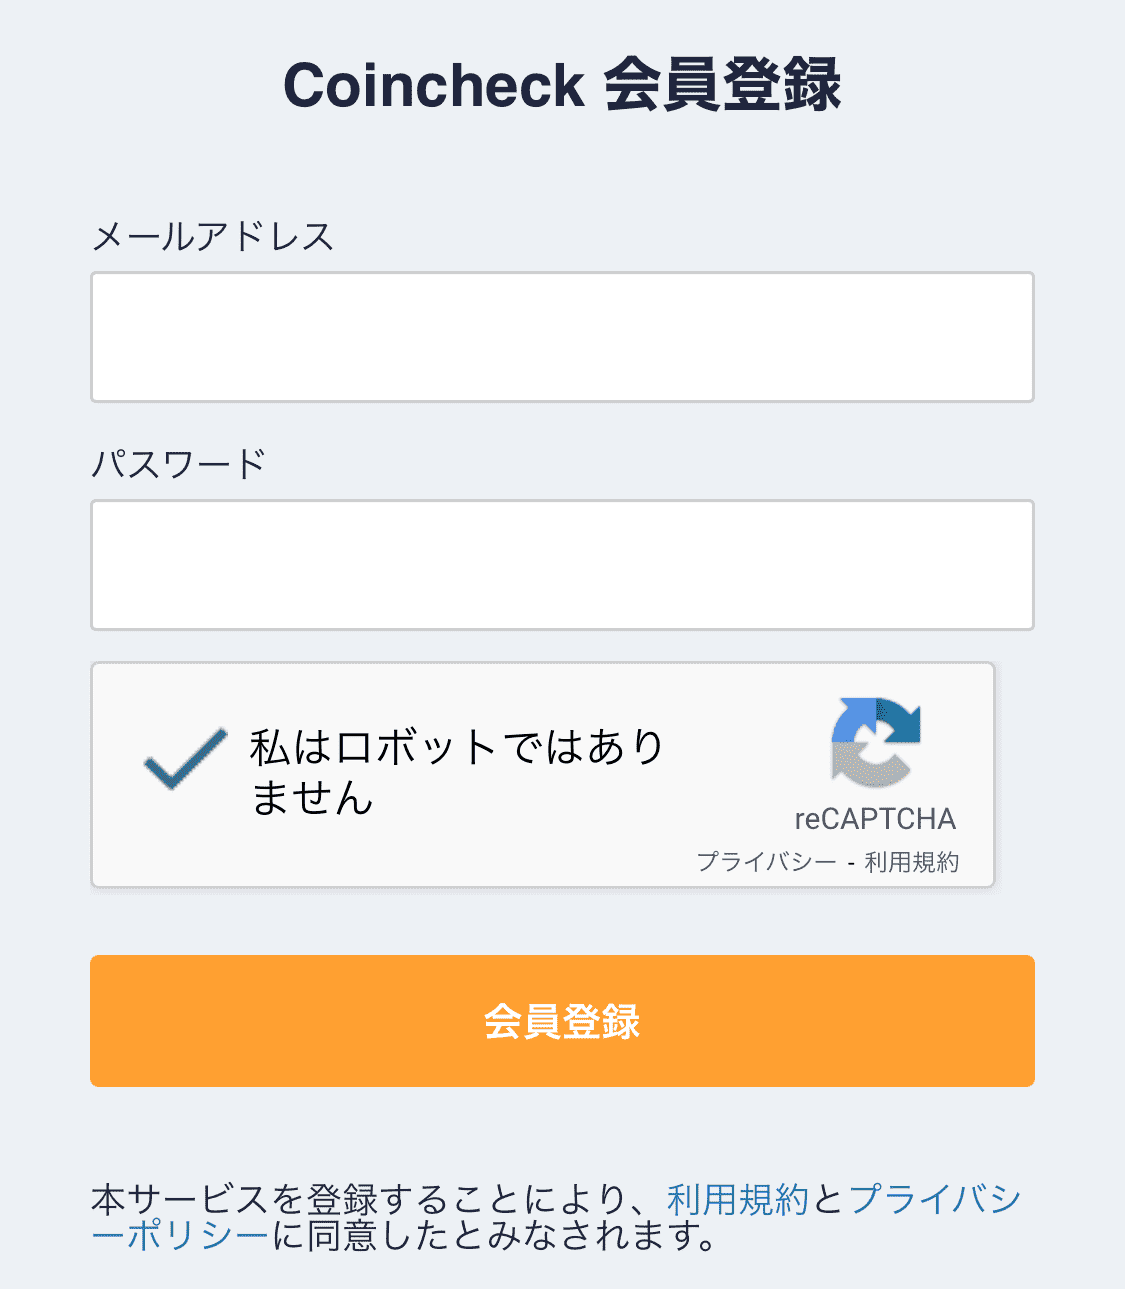Toggle the 私はロボットではありません checkbox label
This screenshot has width=1125, height=1289.
point(457,773)
